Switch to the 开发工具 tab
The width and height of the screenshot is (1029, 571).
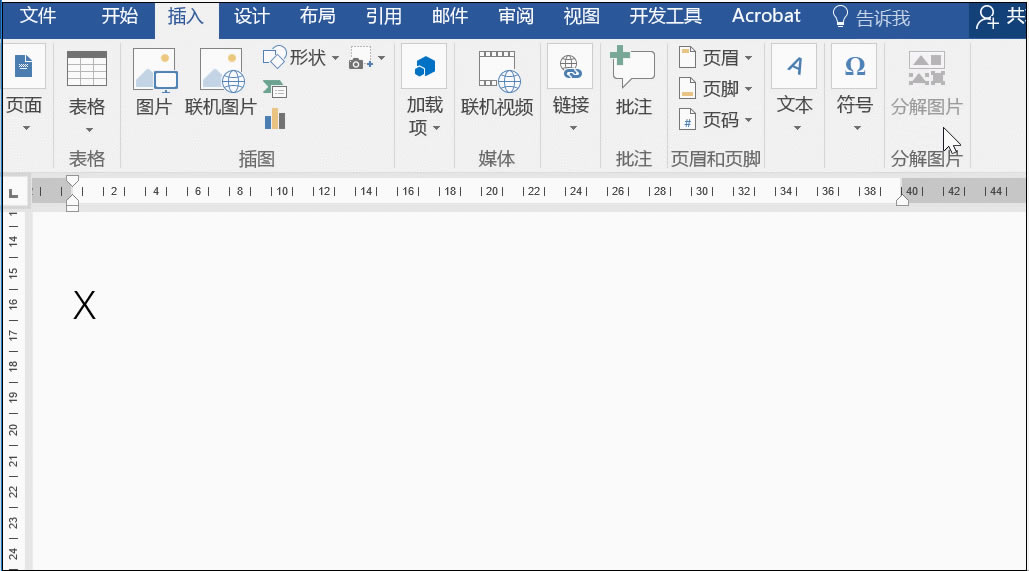(665, 16)
